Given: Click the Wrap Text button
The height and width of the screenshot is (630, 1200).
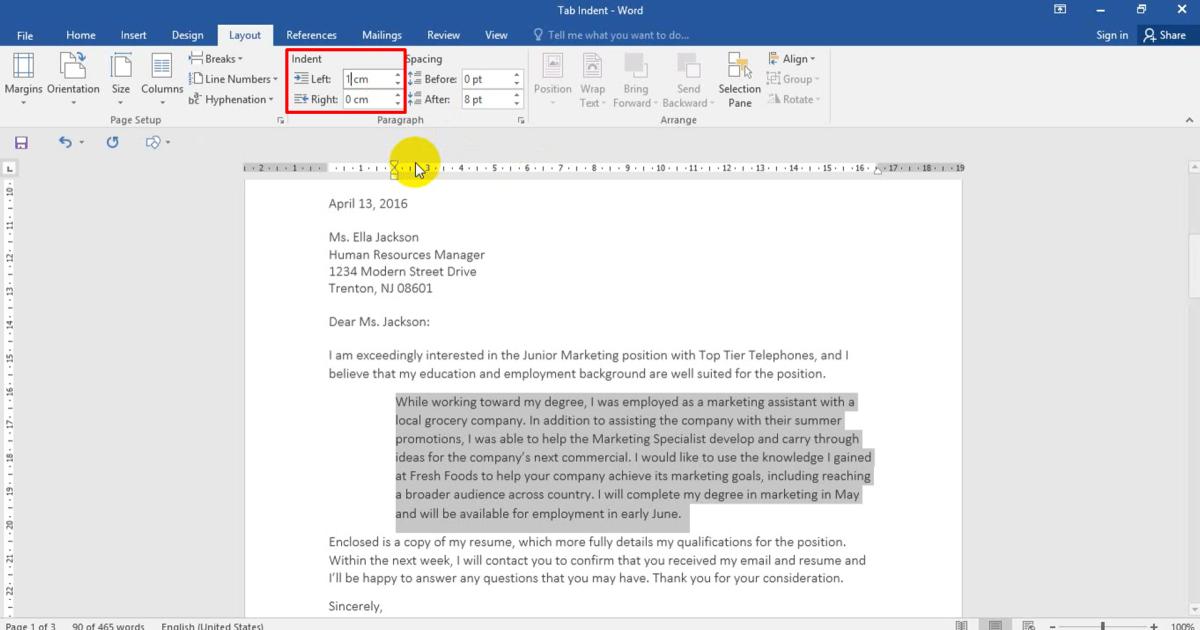Looking at the screenshot, I should click(592, 80).
